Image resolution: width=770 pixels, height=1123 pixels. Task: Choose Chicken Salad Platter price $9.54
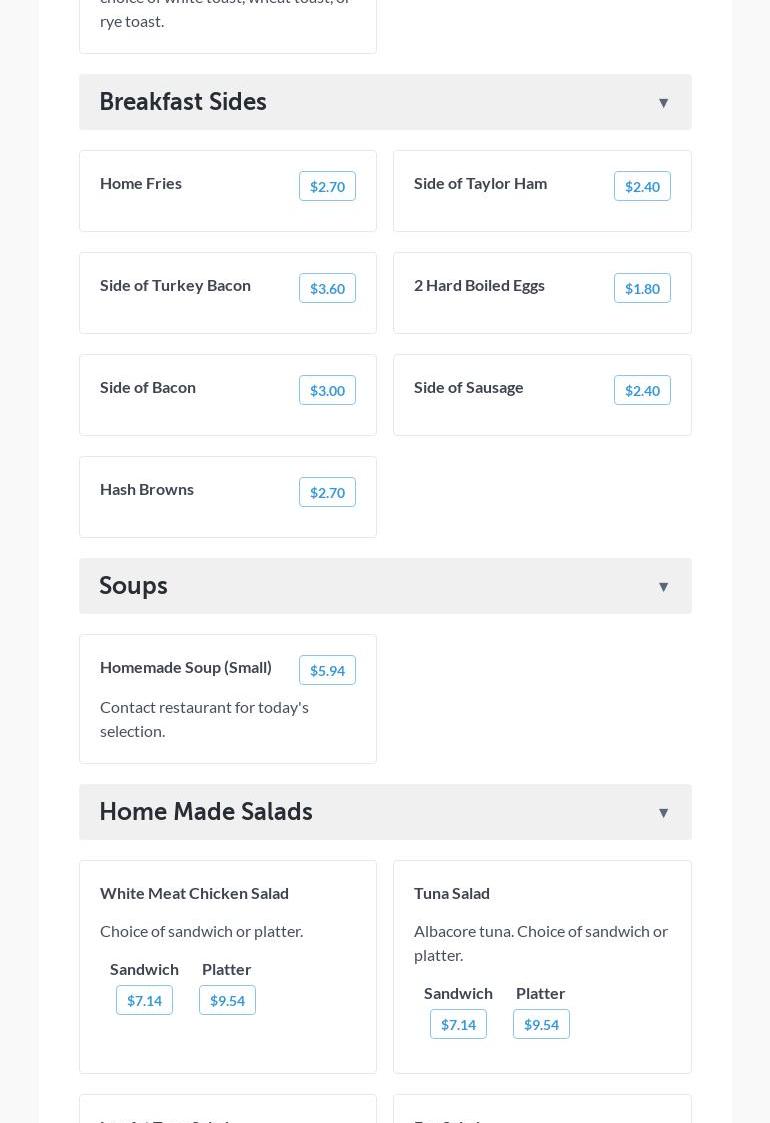[x=227, y=1000]
